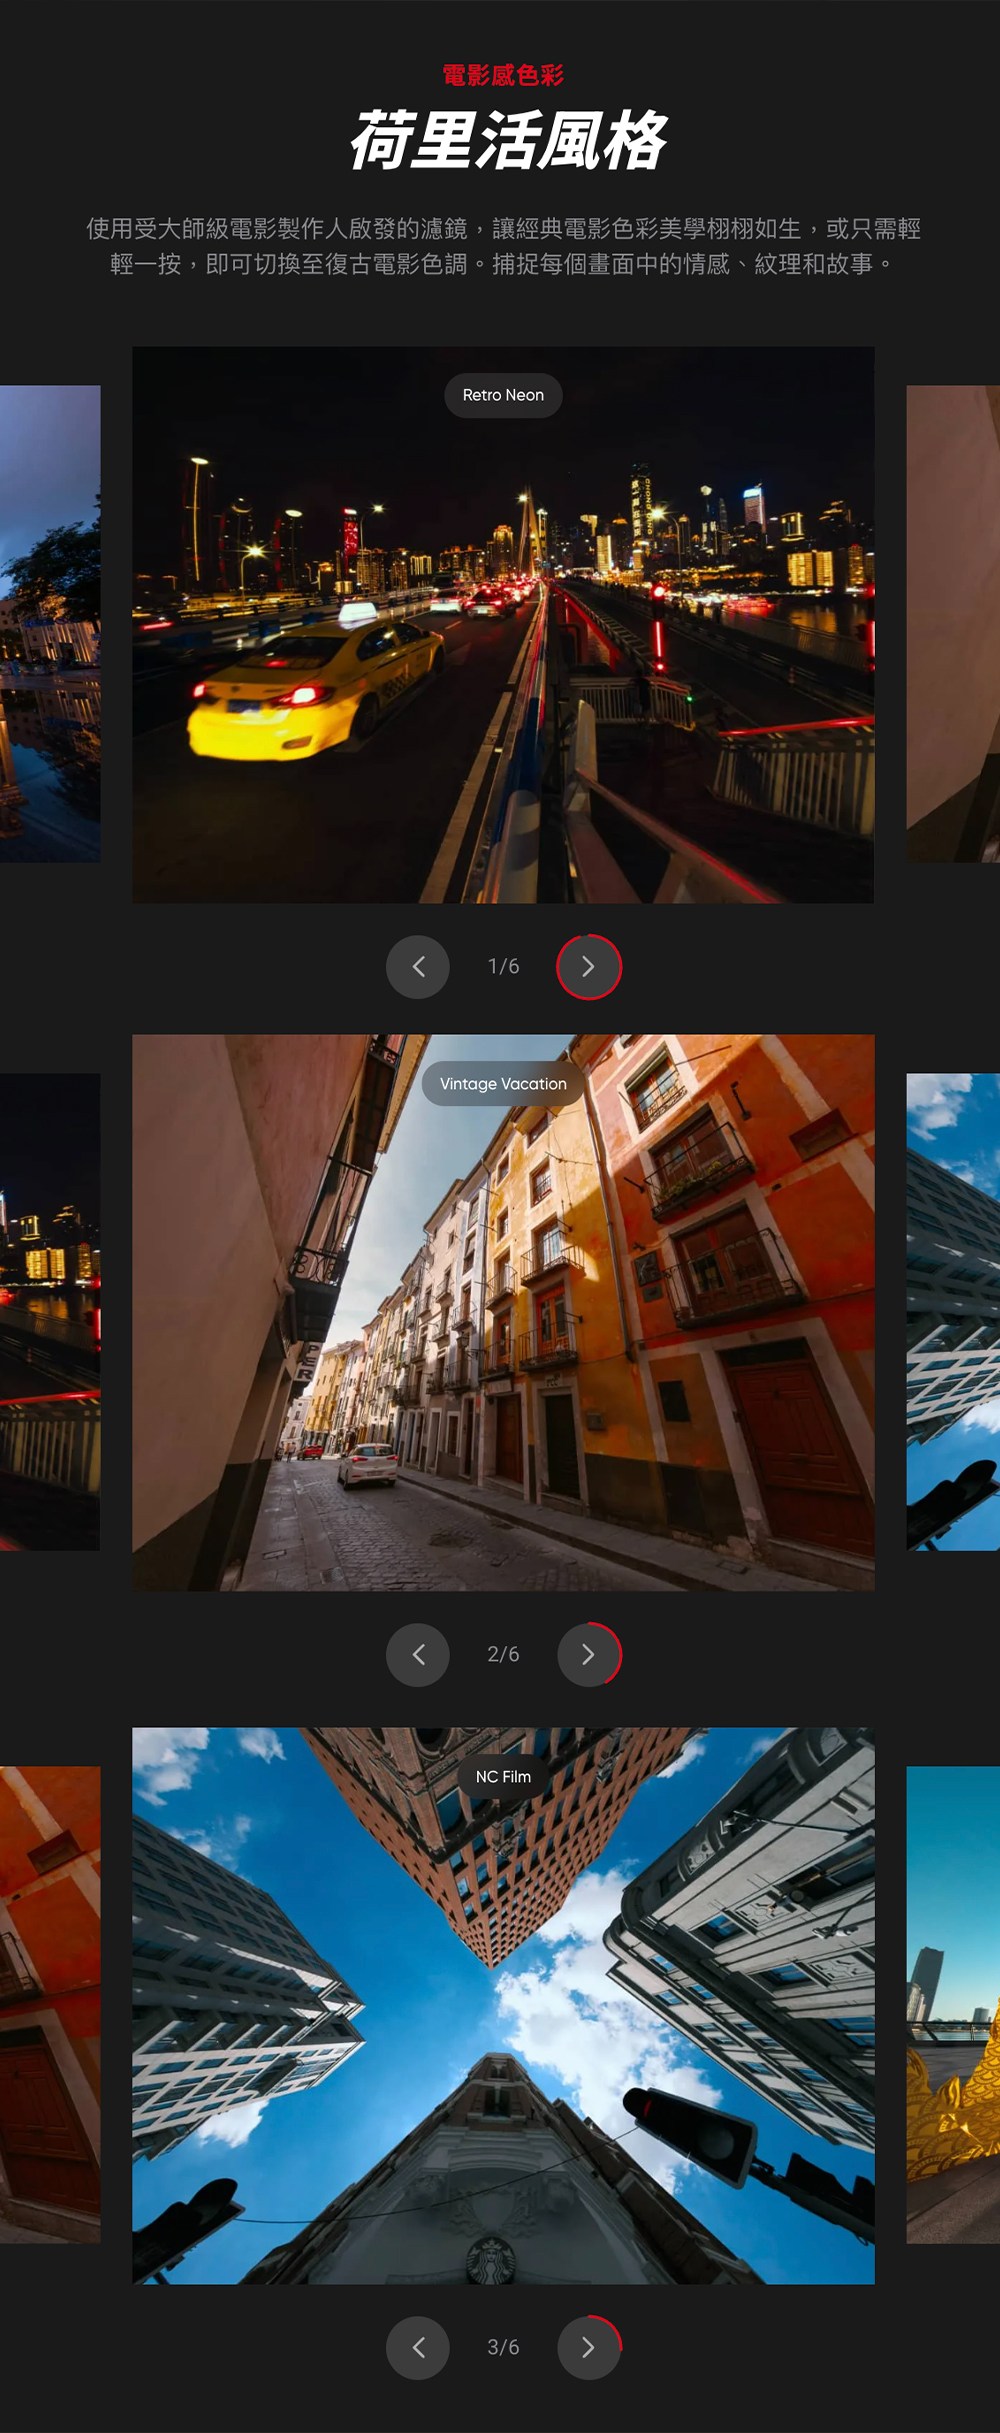Select the orange building thumbnail left of NC Film
Viewport: 1000px width, 2433px height.
50,2005
